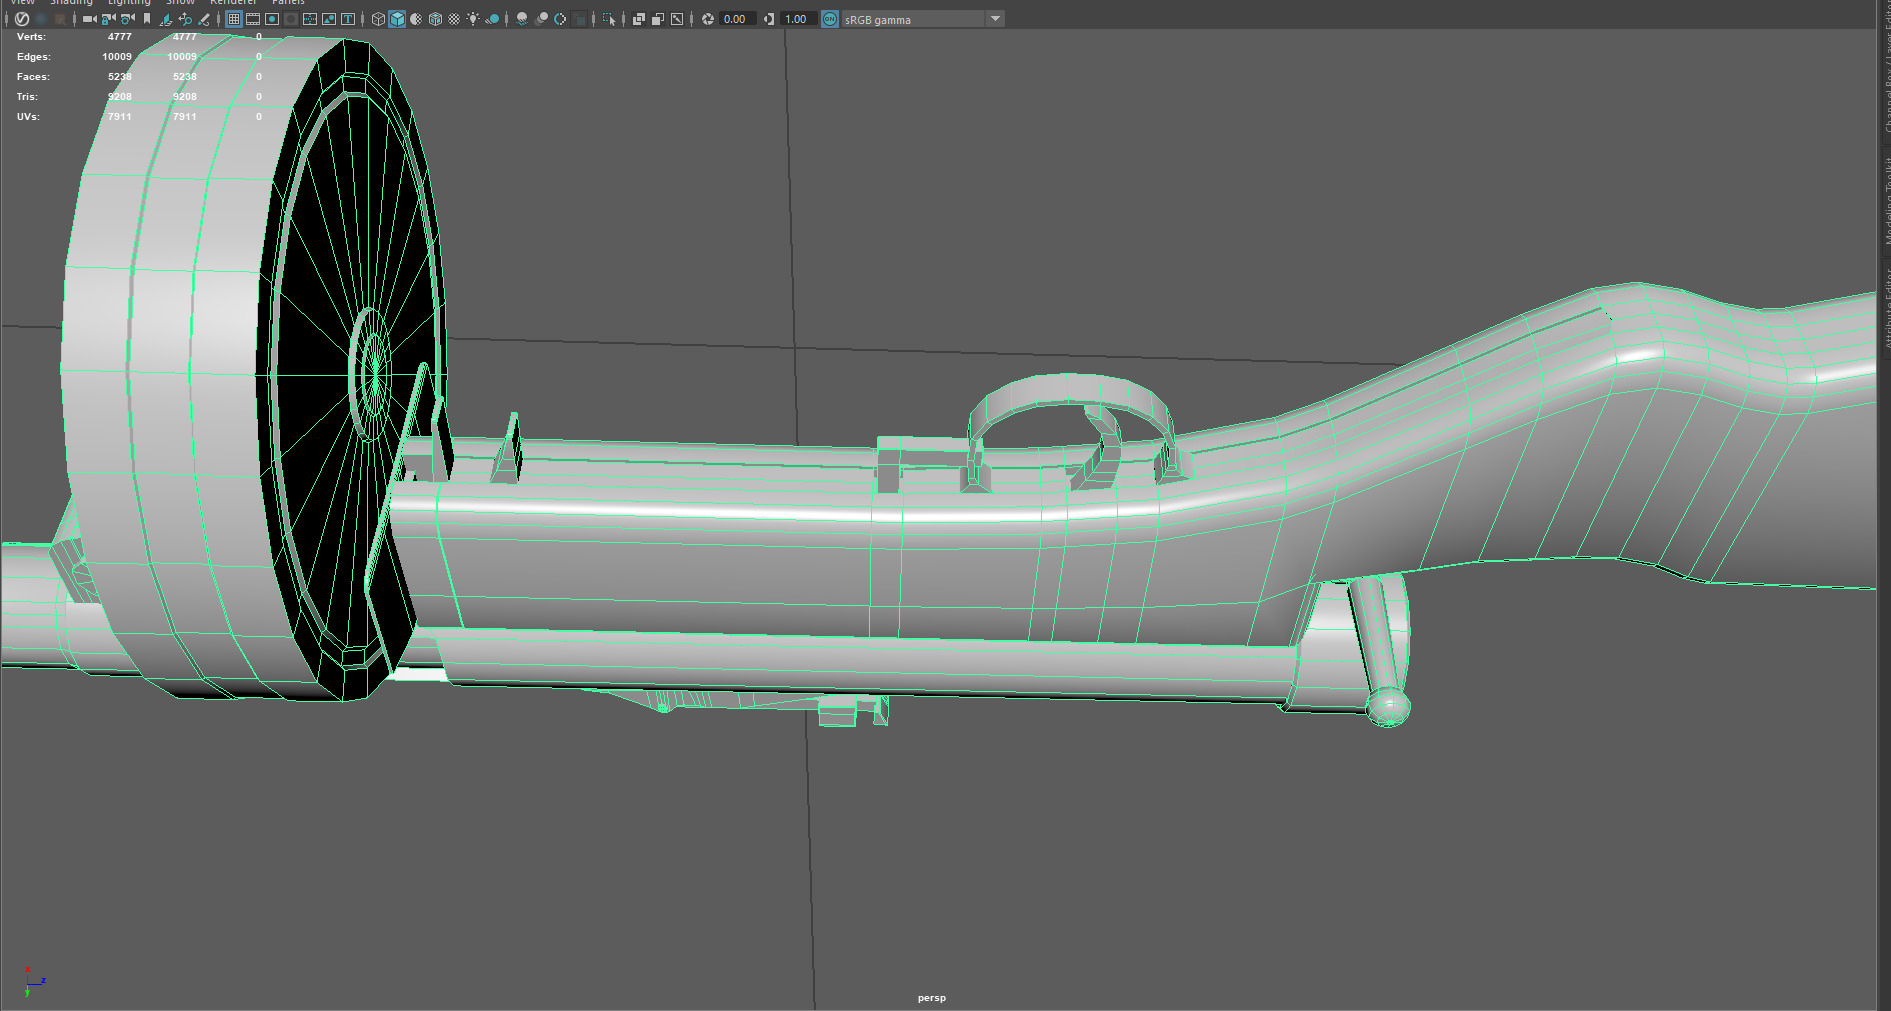Toggle the resolution gate display

tap(272, 19)
